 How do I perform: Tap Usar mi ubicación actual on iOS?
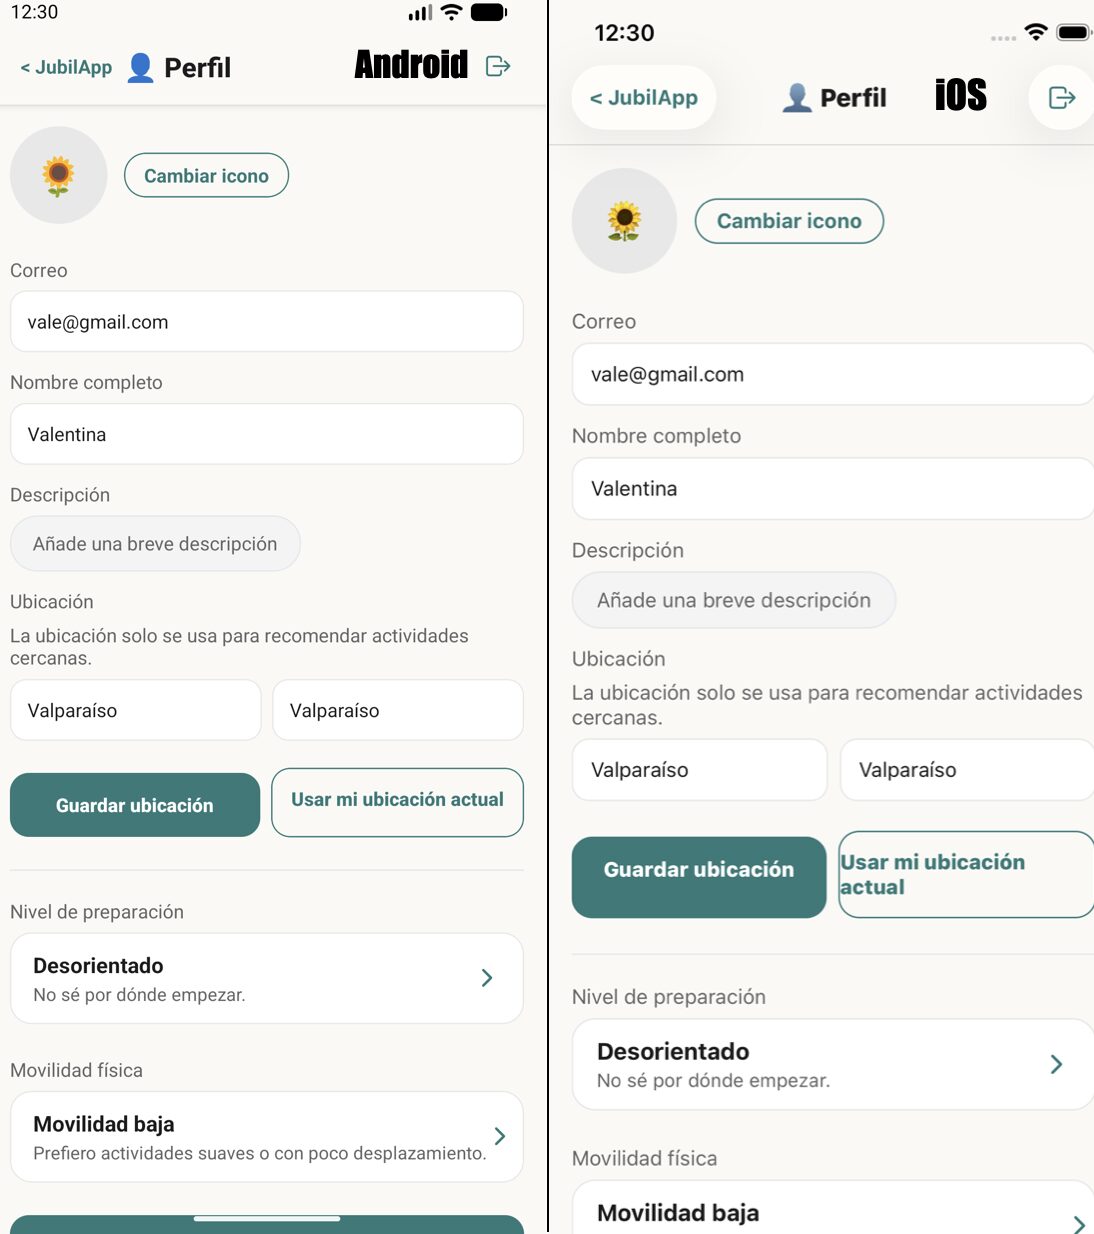(x=964, y=874)
